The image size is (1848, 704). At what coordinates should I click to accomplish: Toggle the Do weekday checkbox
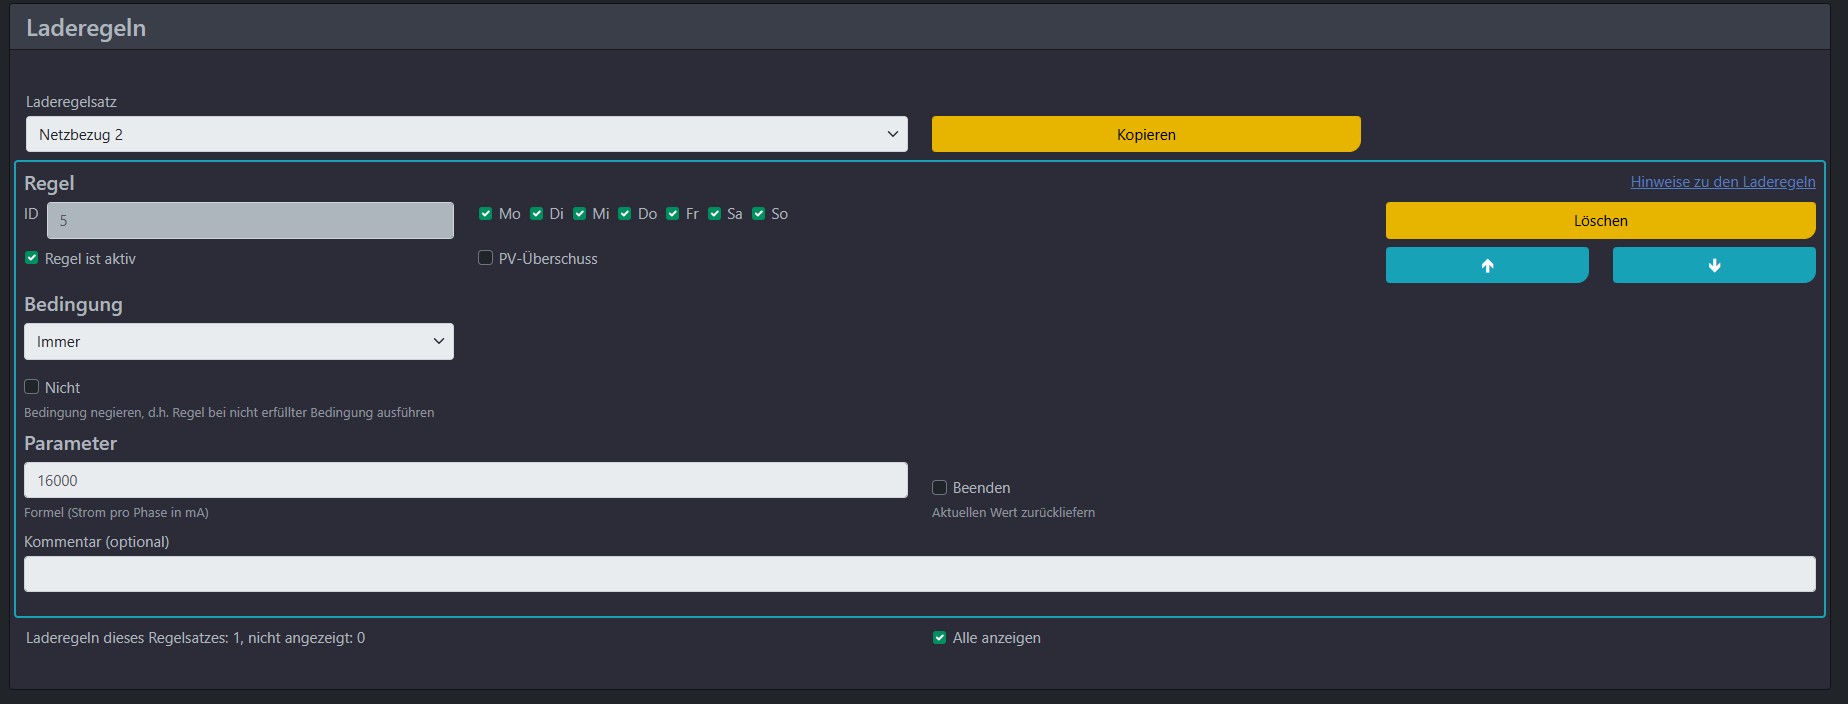(625, 214)
